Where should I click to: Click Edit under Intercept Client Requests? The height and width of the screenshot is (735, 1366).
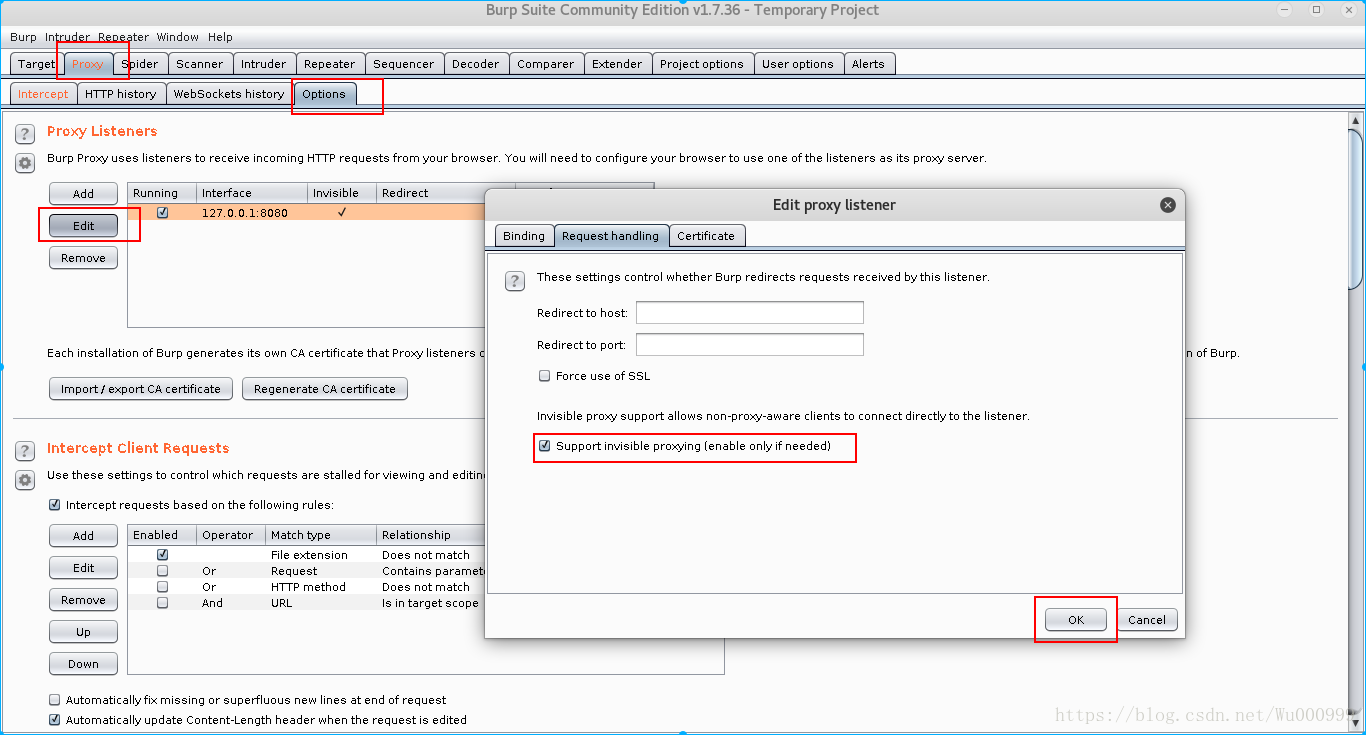(84, 568)
